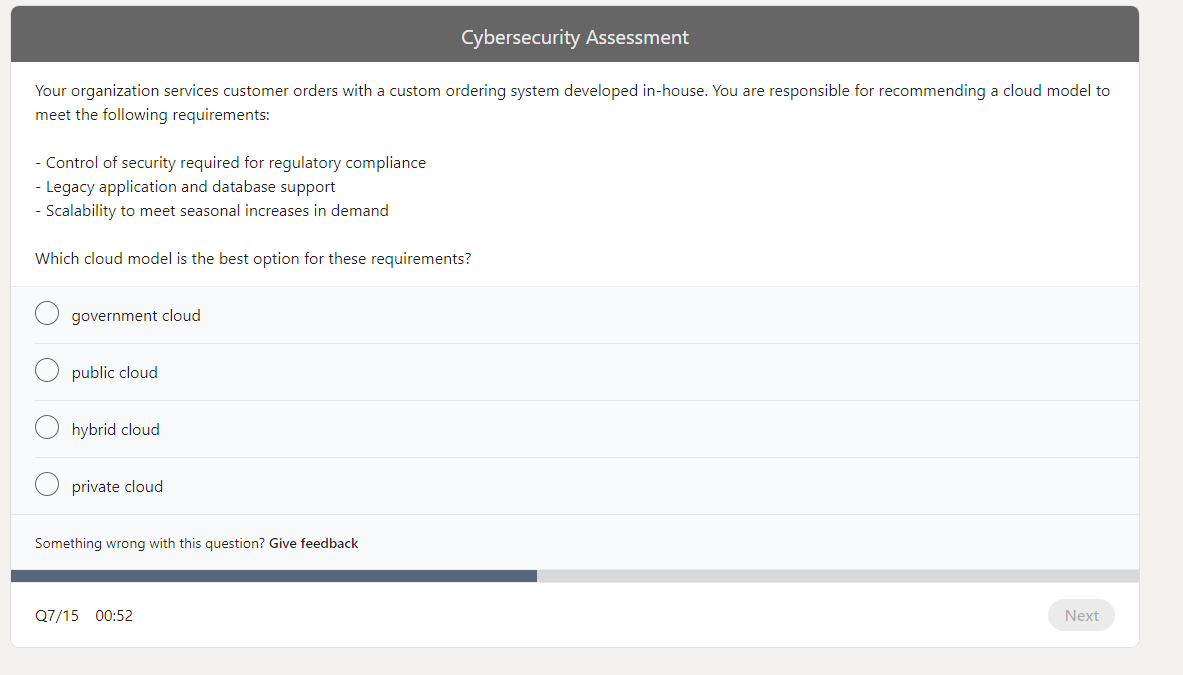Click the "private cloud" answer row
Image resolution: width=1183 pixels, height=675 pixels.
pyautogui.click(x=400, y=485)
